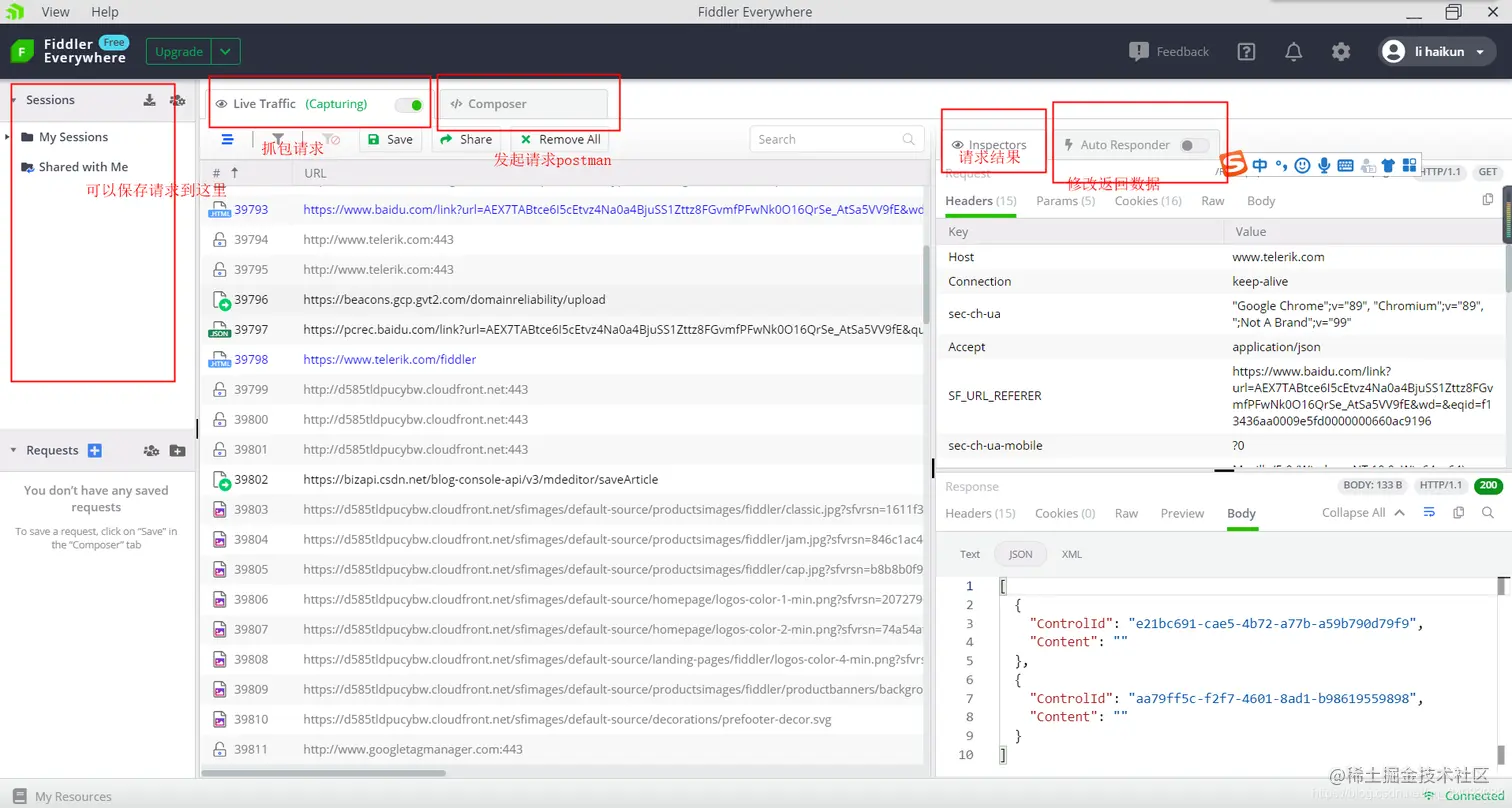This screenshot has height=808, width=1512.
Task: Add a new request with the blue plus
Action: pos(95,451)
